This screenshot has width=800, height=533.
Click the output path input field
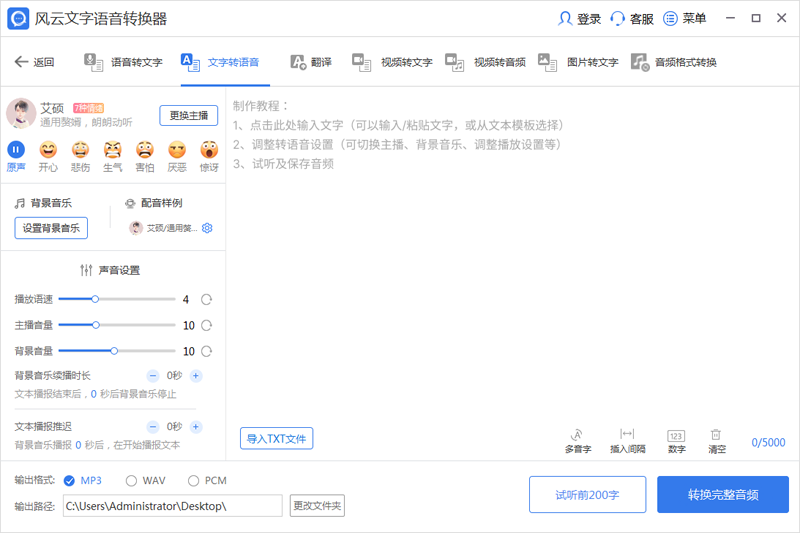coord(172,506)
